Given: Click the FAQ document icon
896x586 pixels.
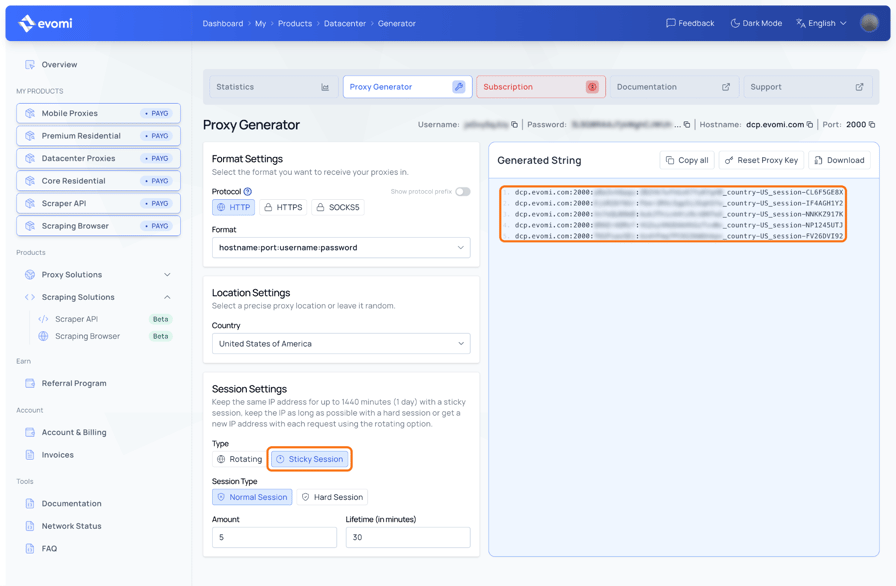Looking at the screenshot, I should [x=30, y=548].
